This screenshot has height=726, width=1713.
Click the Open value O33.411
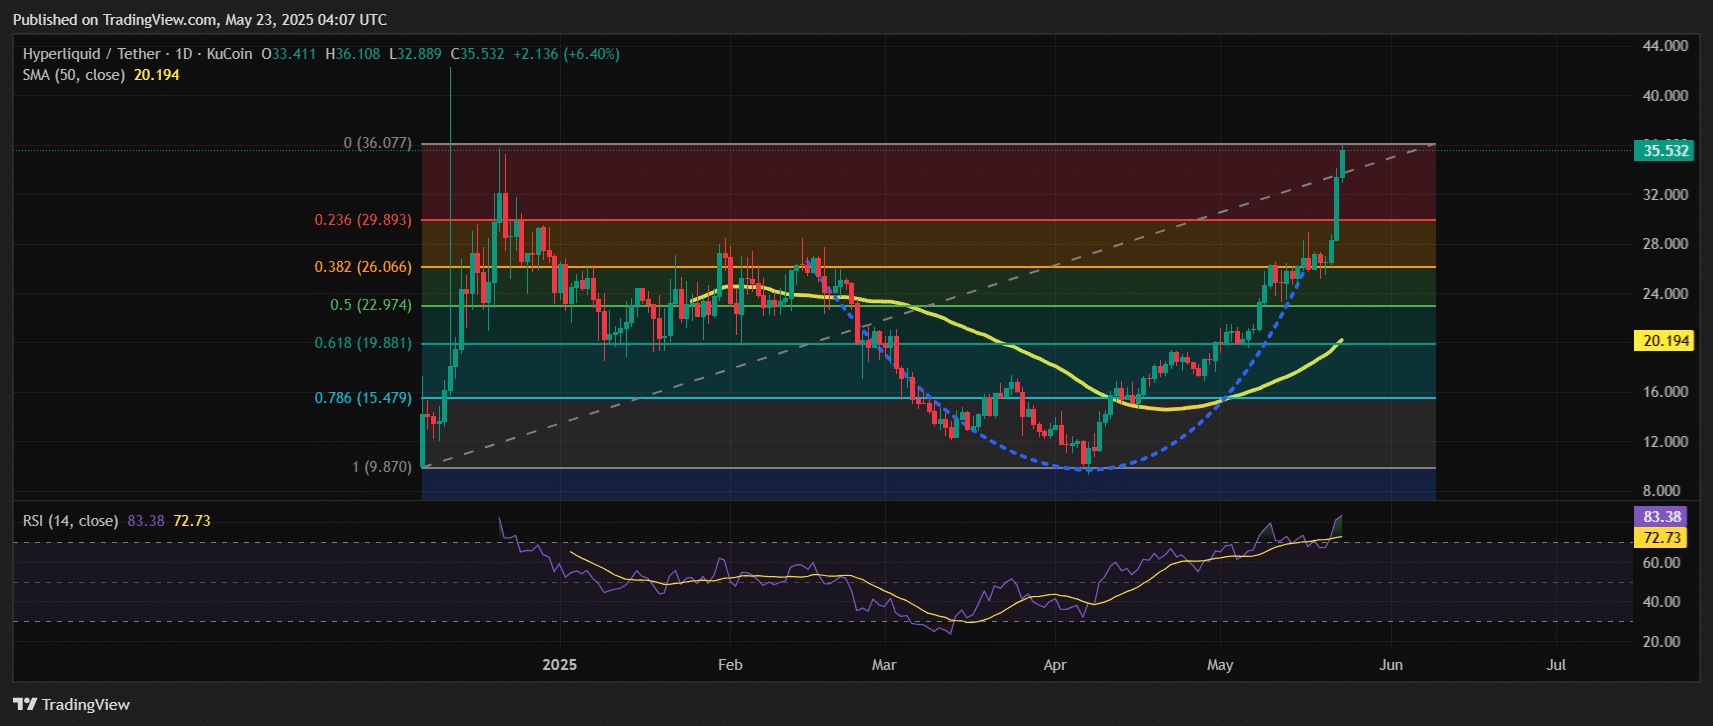(289, 54)
